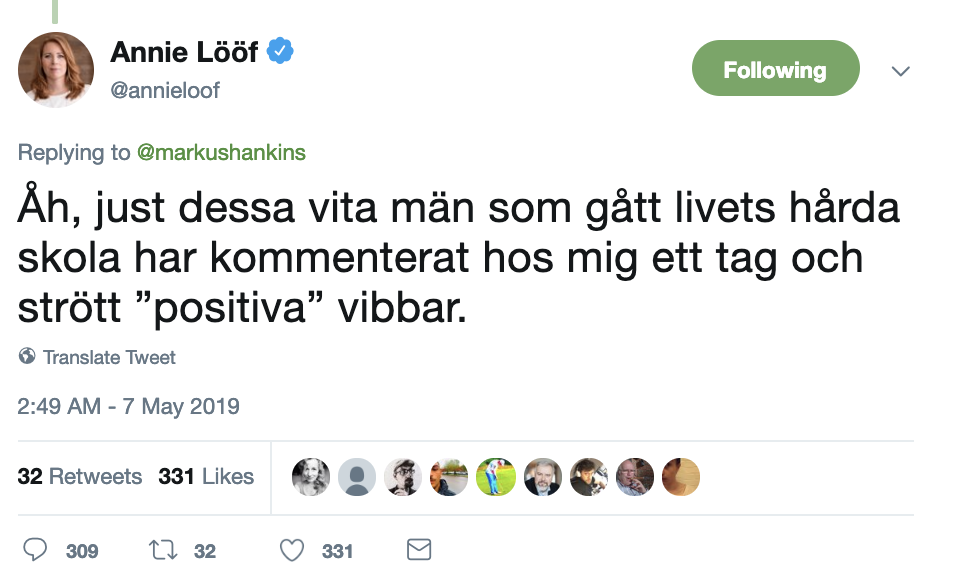Open the golfer avatar among likers
Screen dimensions: 958x580
(x=496, y=477)
